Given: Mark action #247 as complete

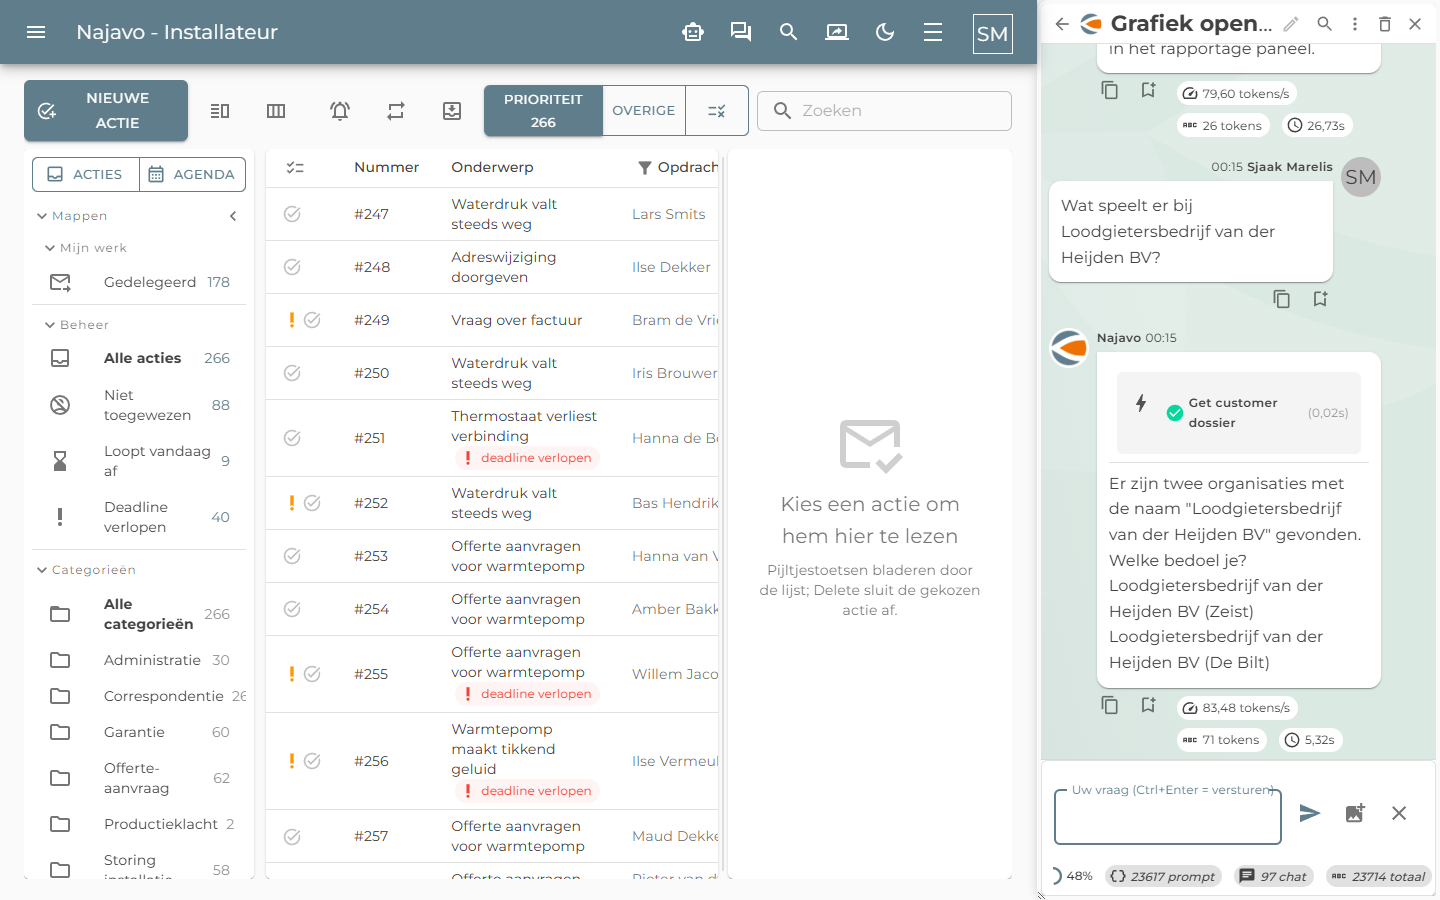Looking at the screenshot, I should [x=292, y=214].
